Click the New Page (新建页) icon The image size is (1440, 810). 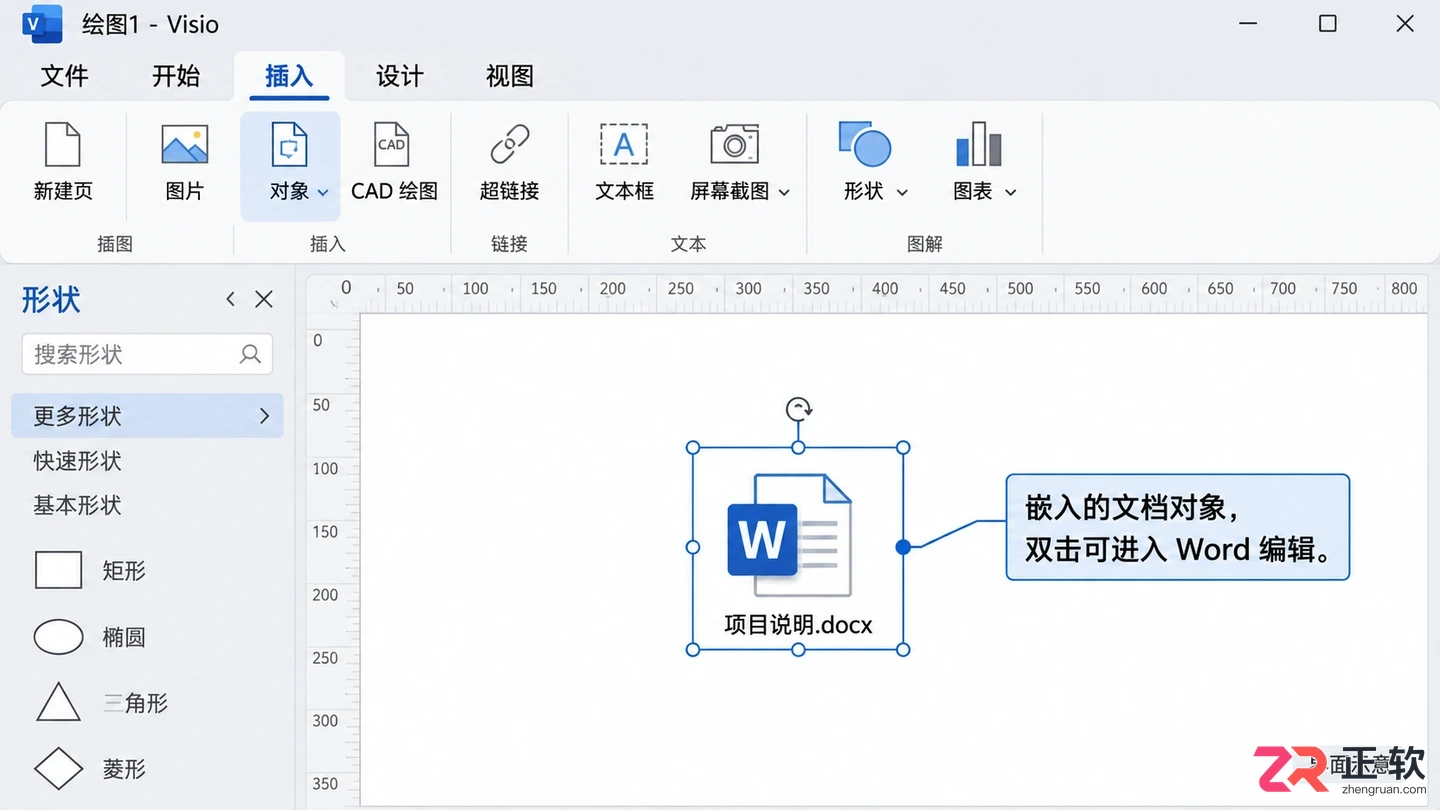(62, 144)
